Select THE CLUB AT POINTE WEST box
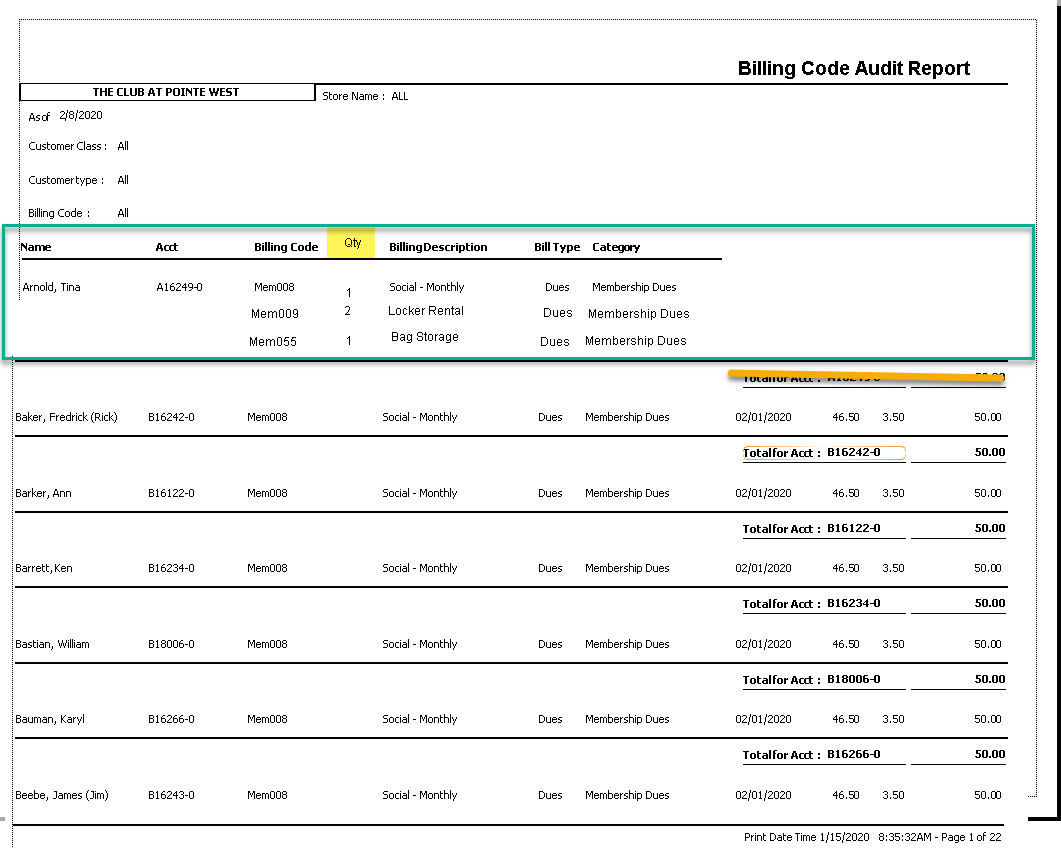1061x853 pixels. point(166,92)
